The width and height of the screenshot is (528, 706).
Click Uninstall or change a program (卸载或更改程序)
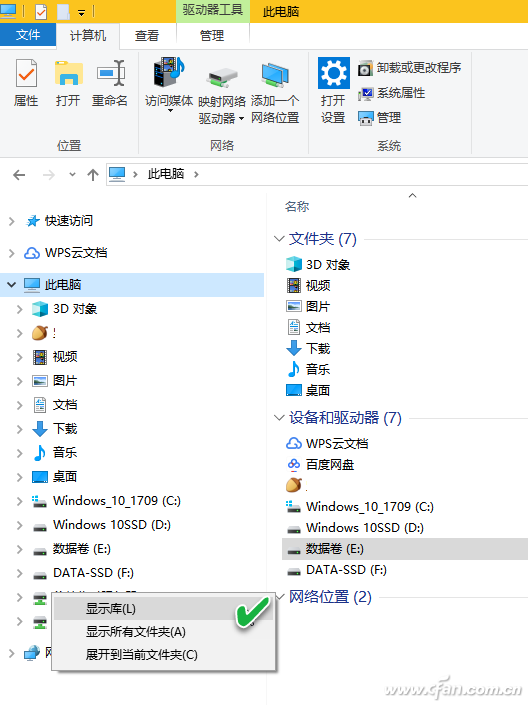click(410, 68)
